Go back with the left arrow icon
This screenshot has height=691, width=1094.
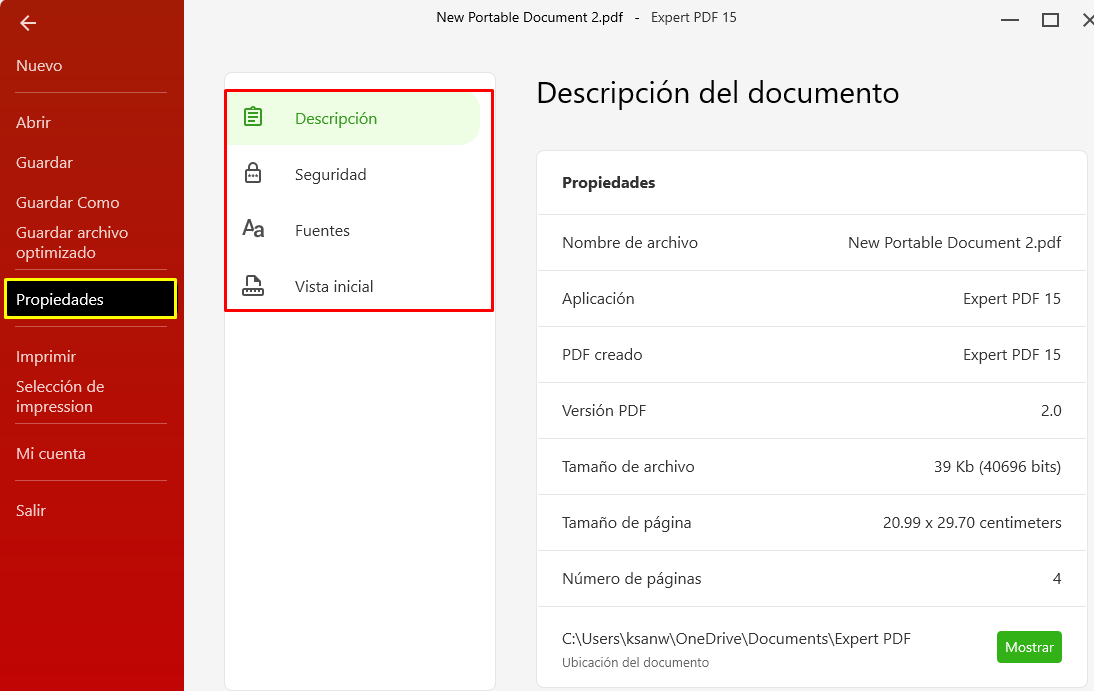(x=28, y=24)
